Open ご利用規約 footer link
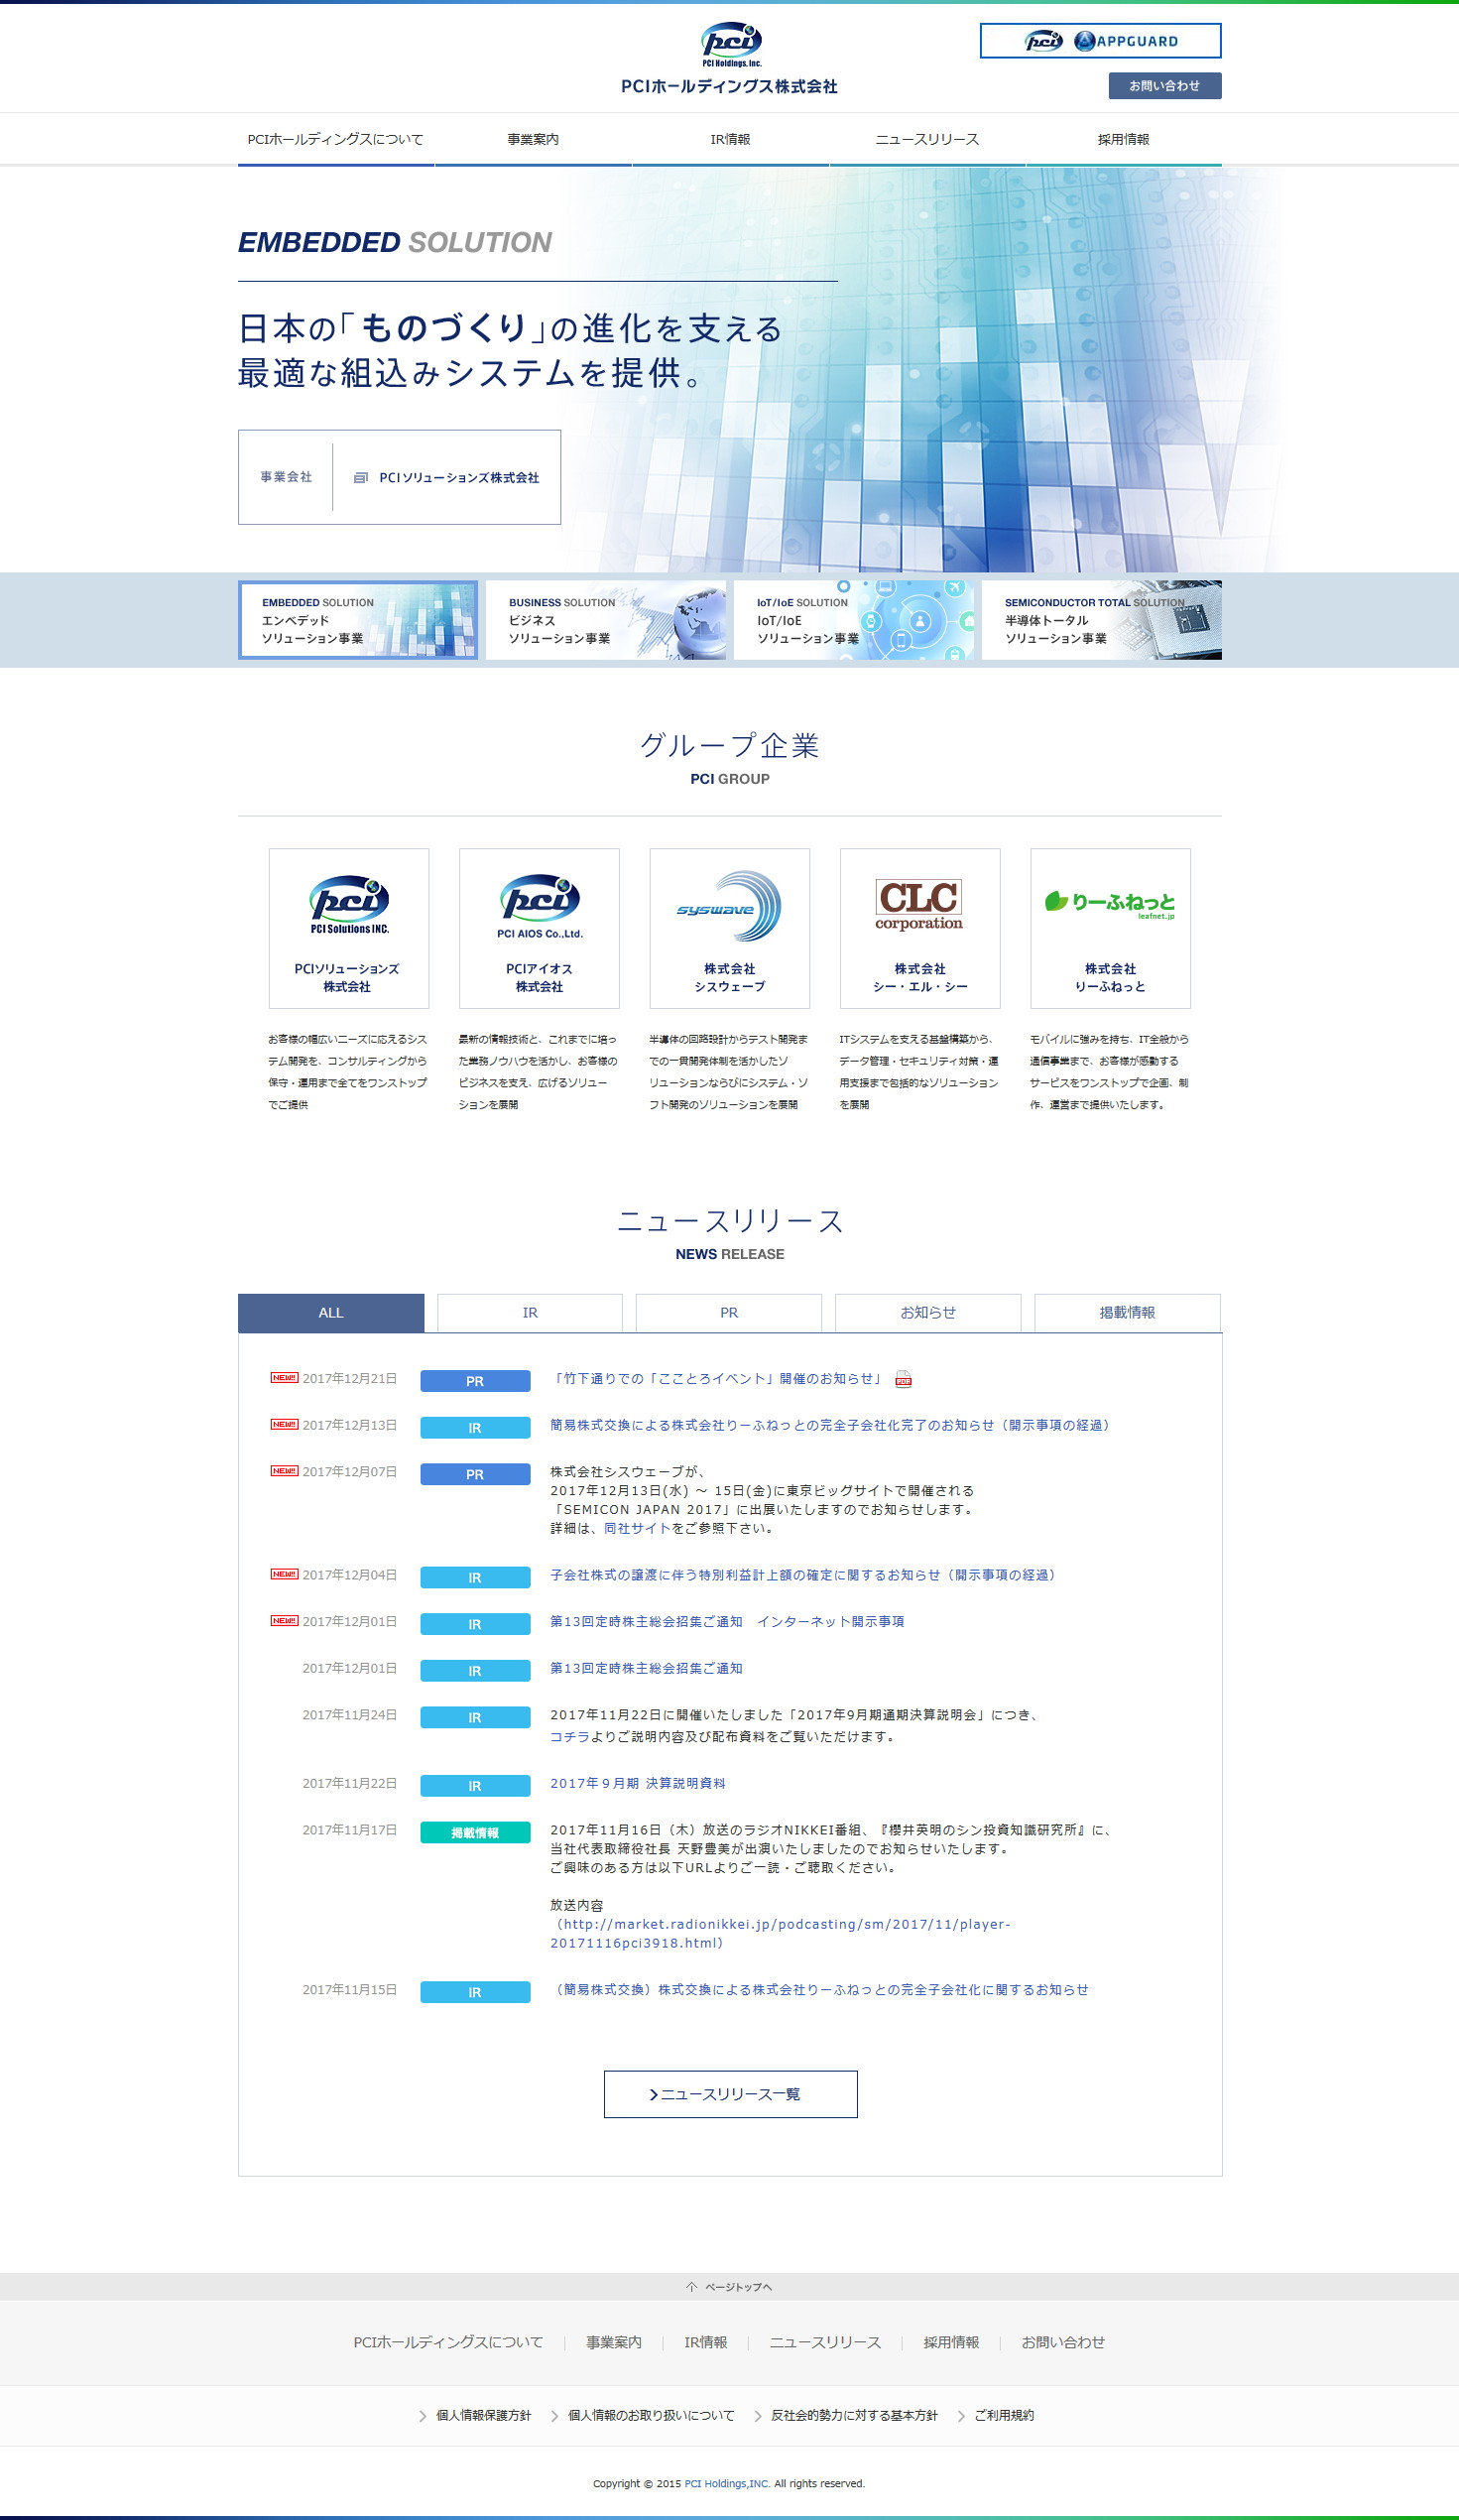 point(1004,2416)
